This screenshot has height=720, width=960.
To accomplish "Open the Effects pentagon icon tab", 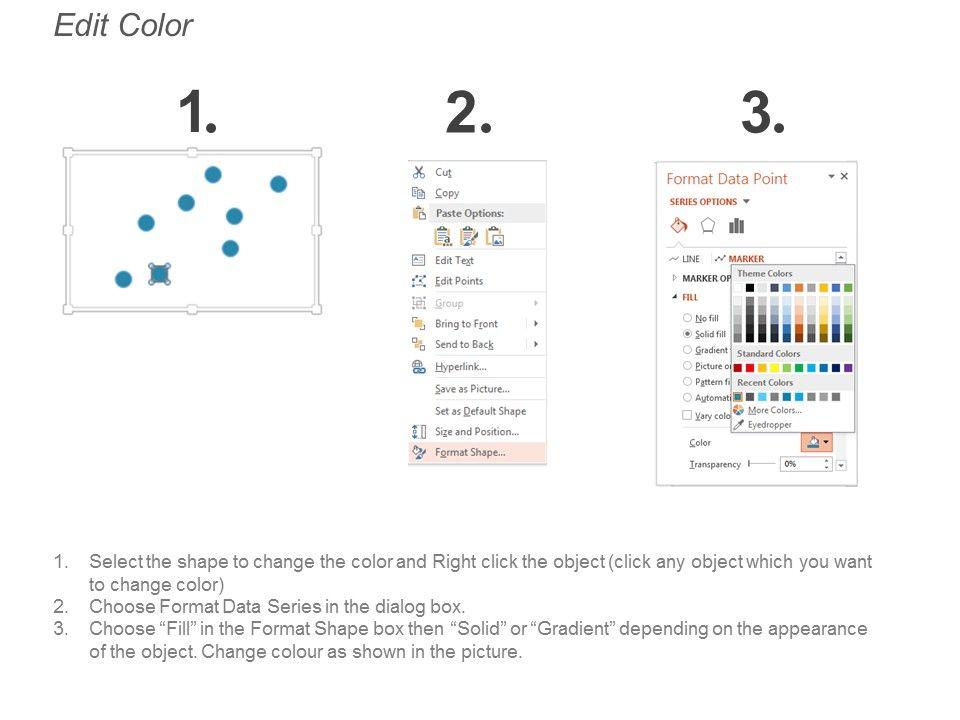I will [x=708, y=225].
